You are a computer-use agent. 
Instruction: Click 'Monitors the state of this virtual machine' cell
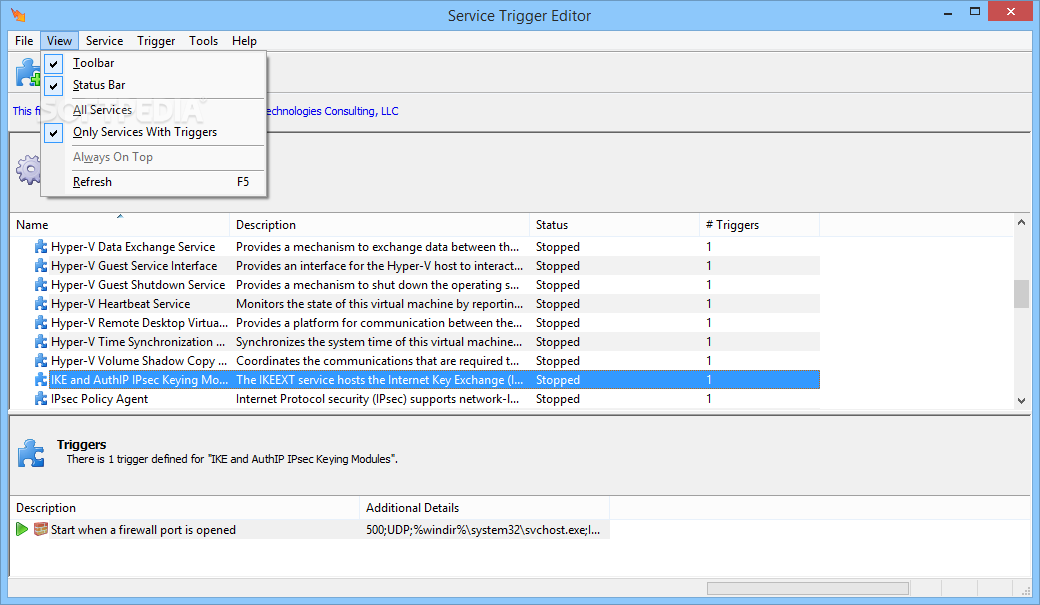(x=379, y=304)
